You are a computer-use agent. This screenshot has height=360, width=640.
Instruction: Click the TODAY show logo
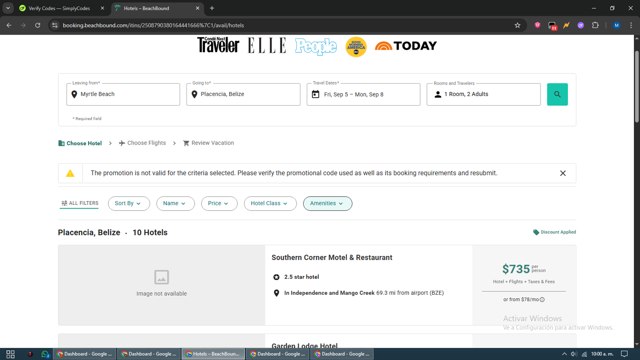[x=406, y=46]
